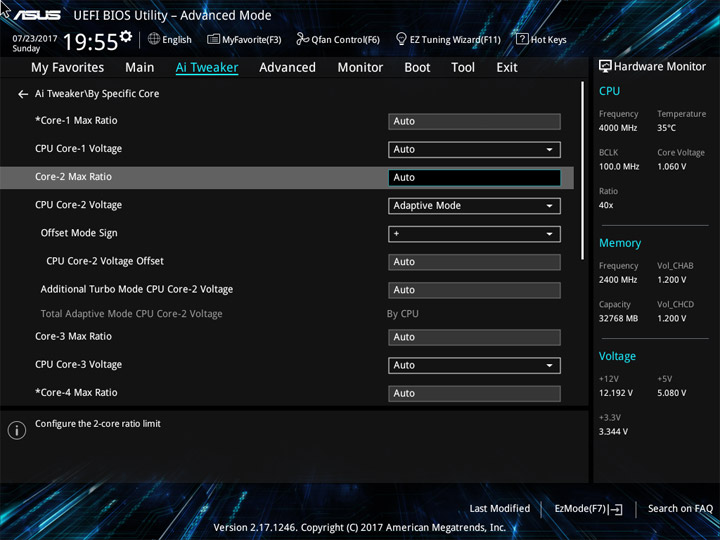Click the By CPU value
Image resolution: width=720 pixels, height=540 pixels.
(403, 314)
